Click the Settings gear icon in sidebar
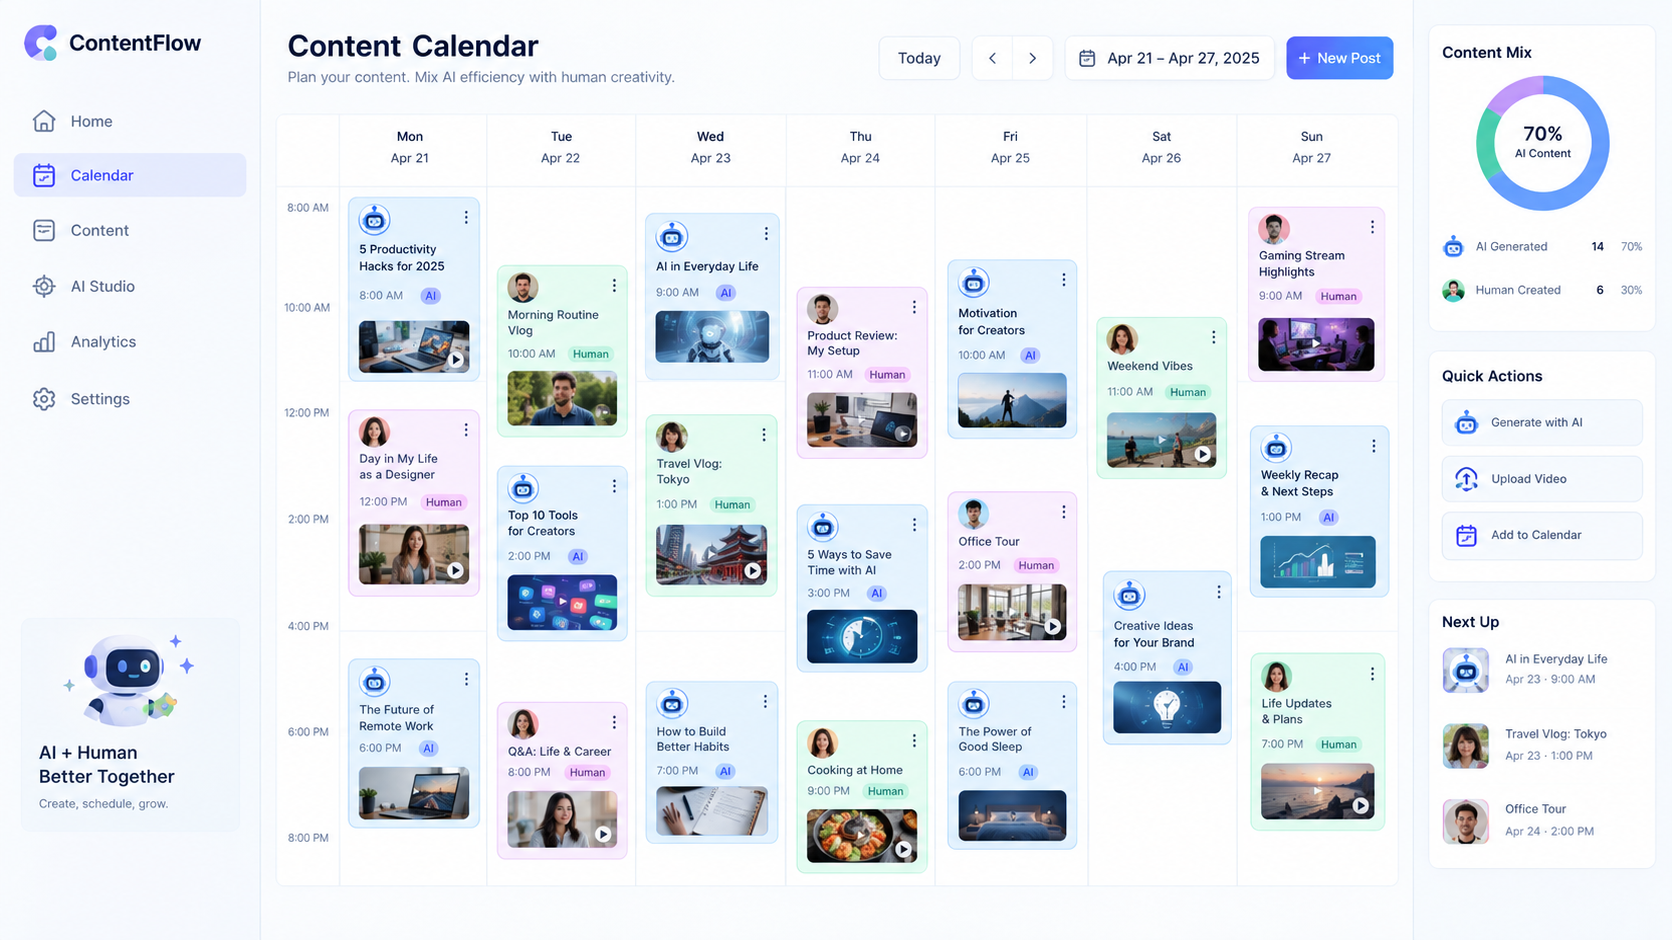1672x940 pixels. coord(44,399)
